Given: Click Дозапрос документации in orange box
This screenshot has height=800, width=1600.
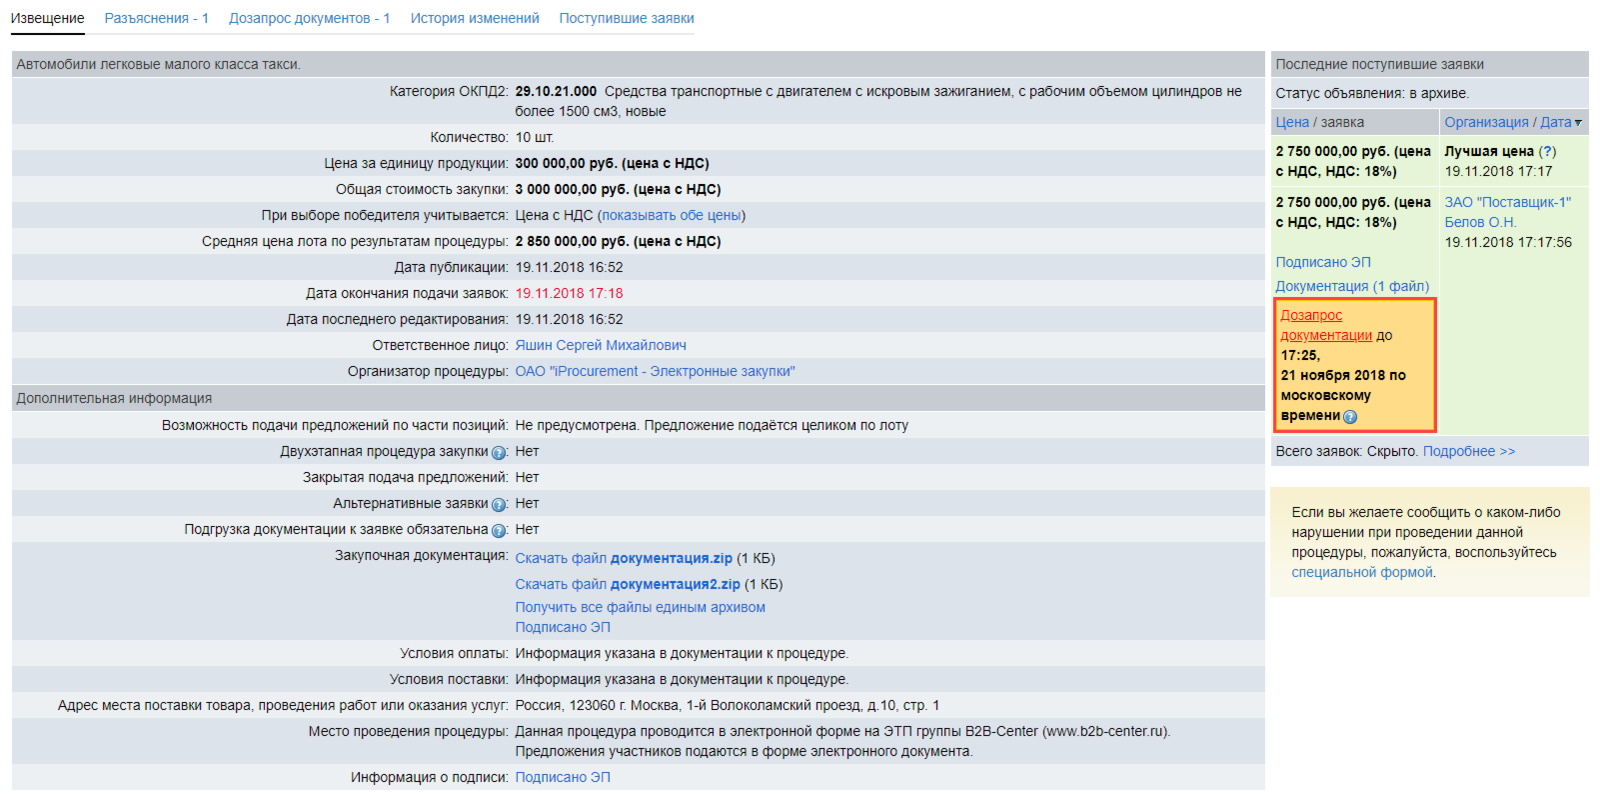Looking at the screenshot, I should (x=1325, y=325).
